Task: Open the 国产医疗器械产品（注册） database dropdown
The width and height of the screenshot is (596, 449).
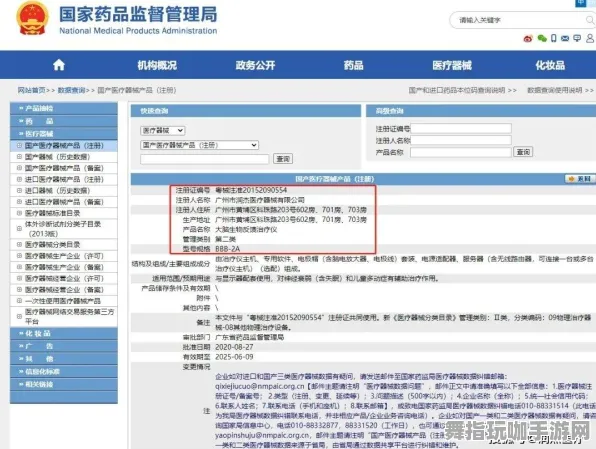Action: (200, 145)
